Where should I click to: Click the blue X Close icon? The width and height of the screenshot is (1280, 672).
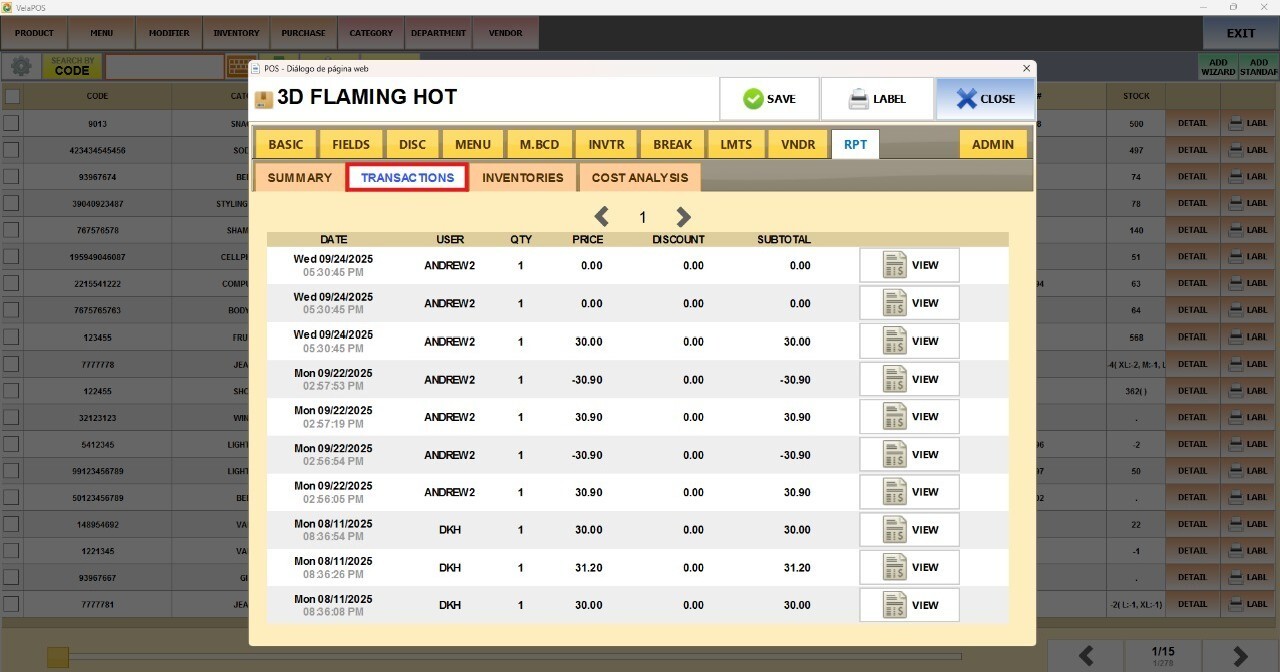pos(965,99)
